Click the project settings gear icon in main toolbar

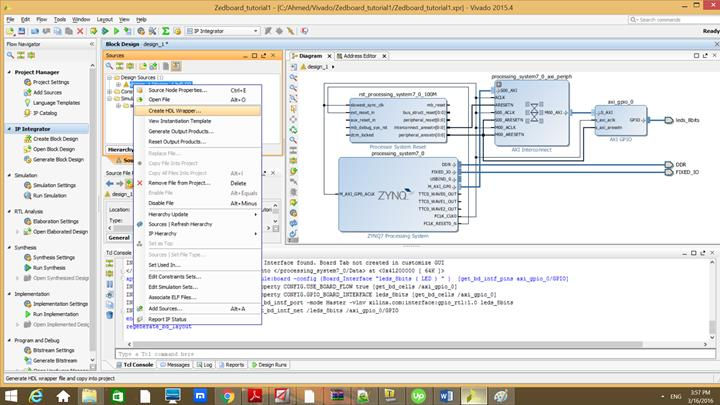141,31
